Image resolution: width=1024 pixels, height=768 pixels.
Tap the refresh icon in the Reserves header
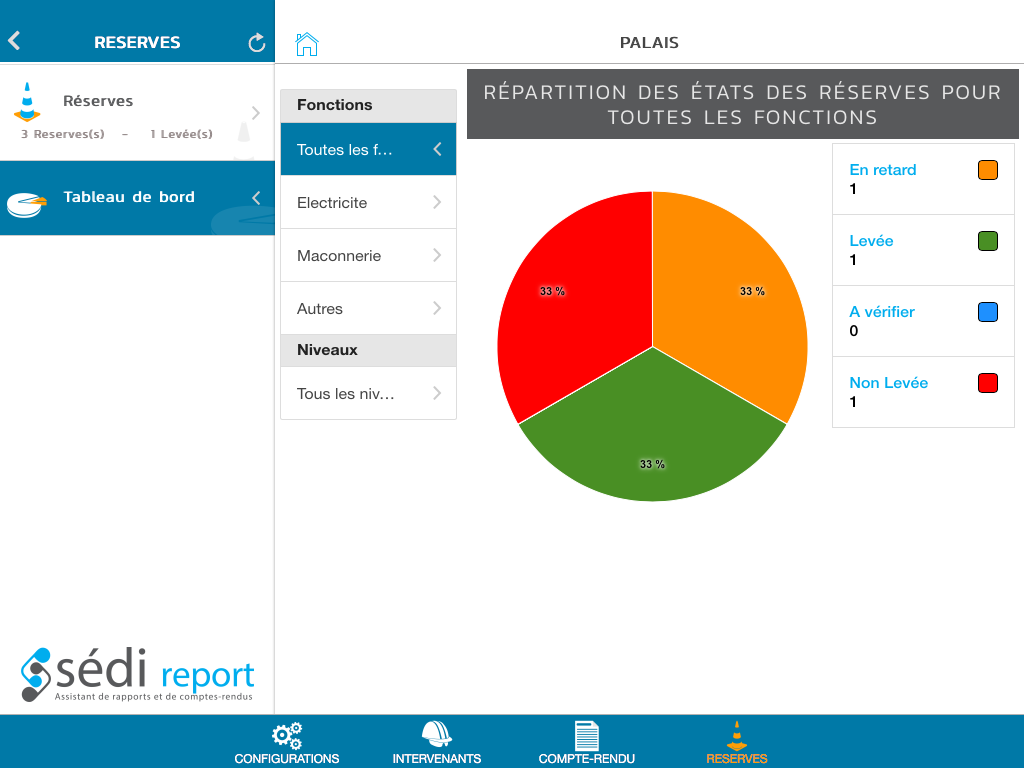(257, 43)
